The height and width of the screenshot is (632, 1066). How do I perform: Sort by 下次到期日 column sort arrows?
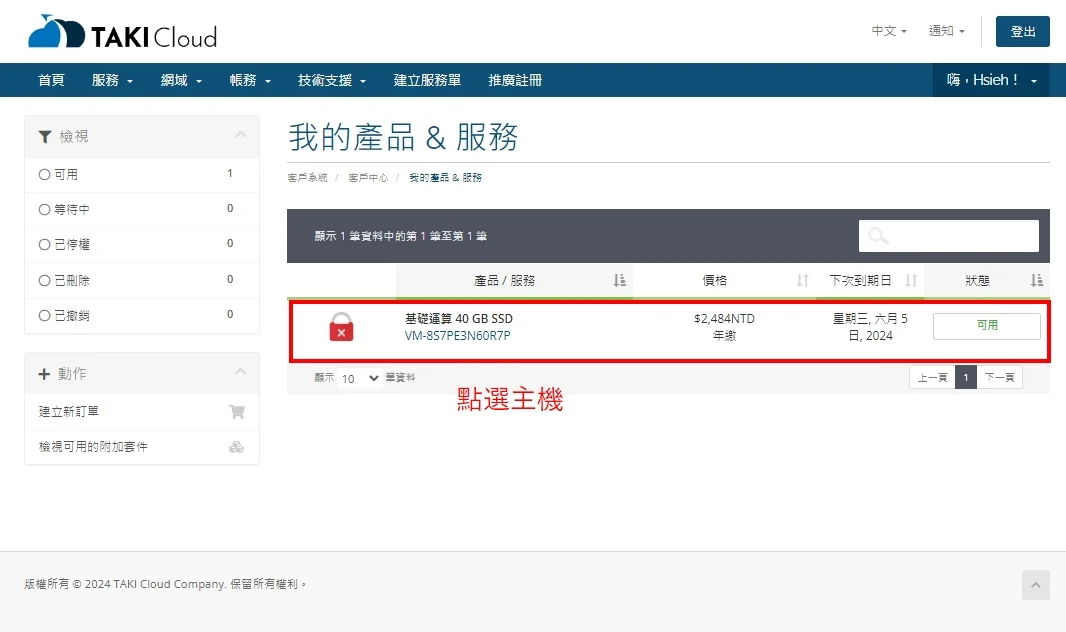tap(911, 281)
